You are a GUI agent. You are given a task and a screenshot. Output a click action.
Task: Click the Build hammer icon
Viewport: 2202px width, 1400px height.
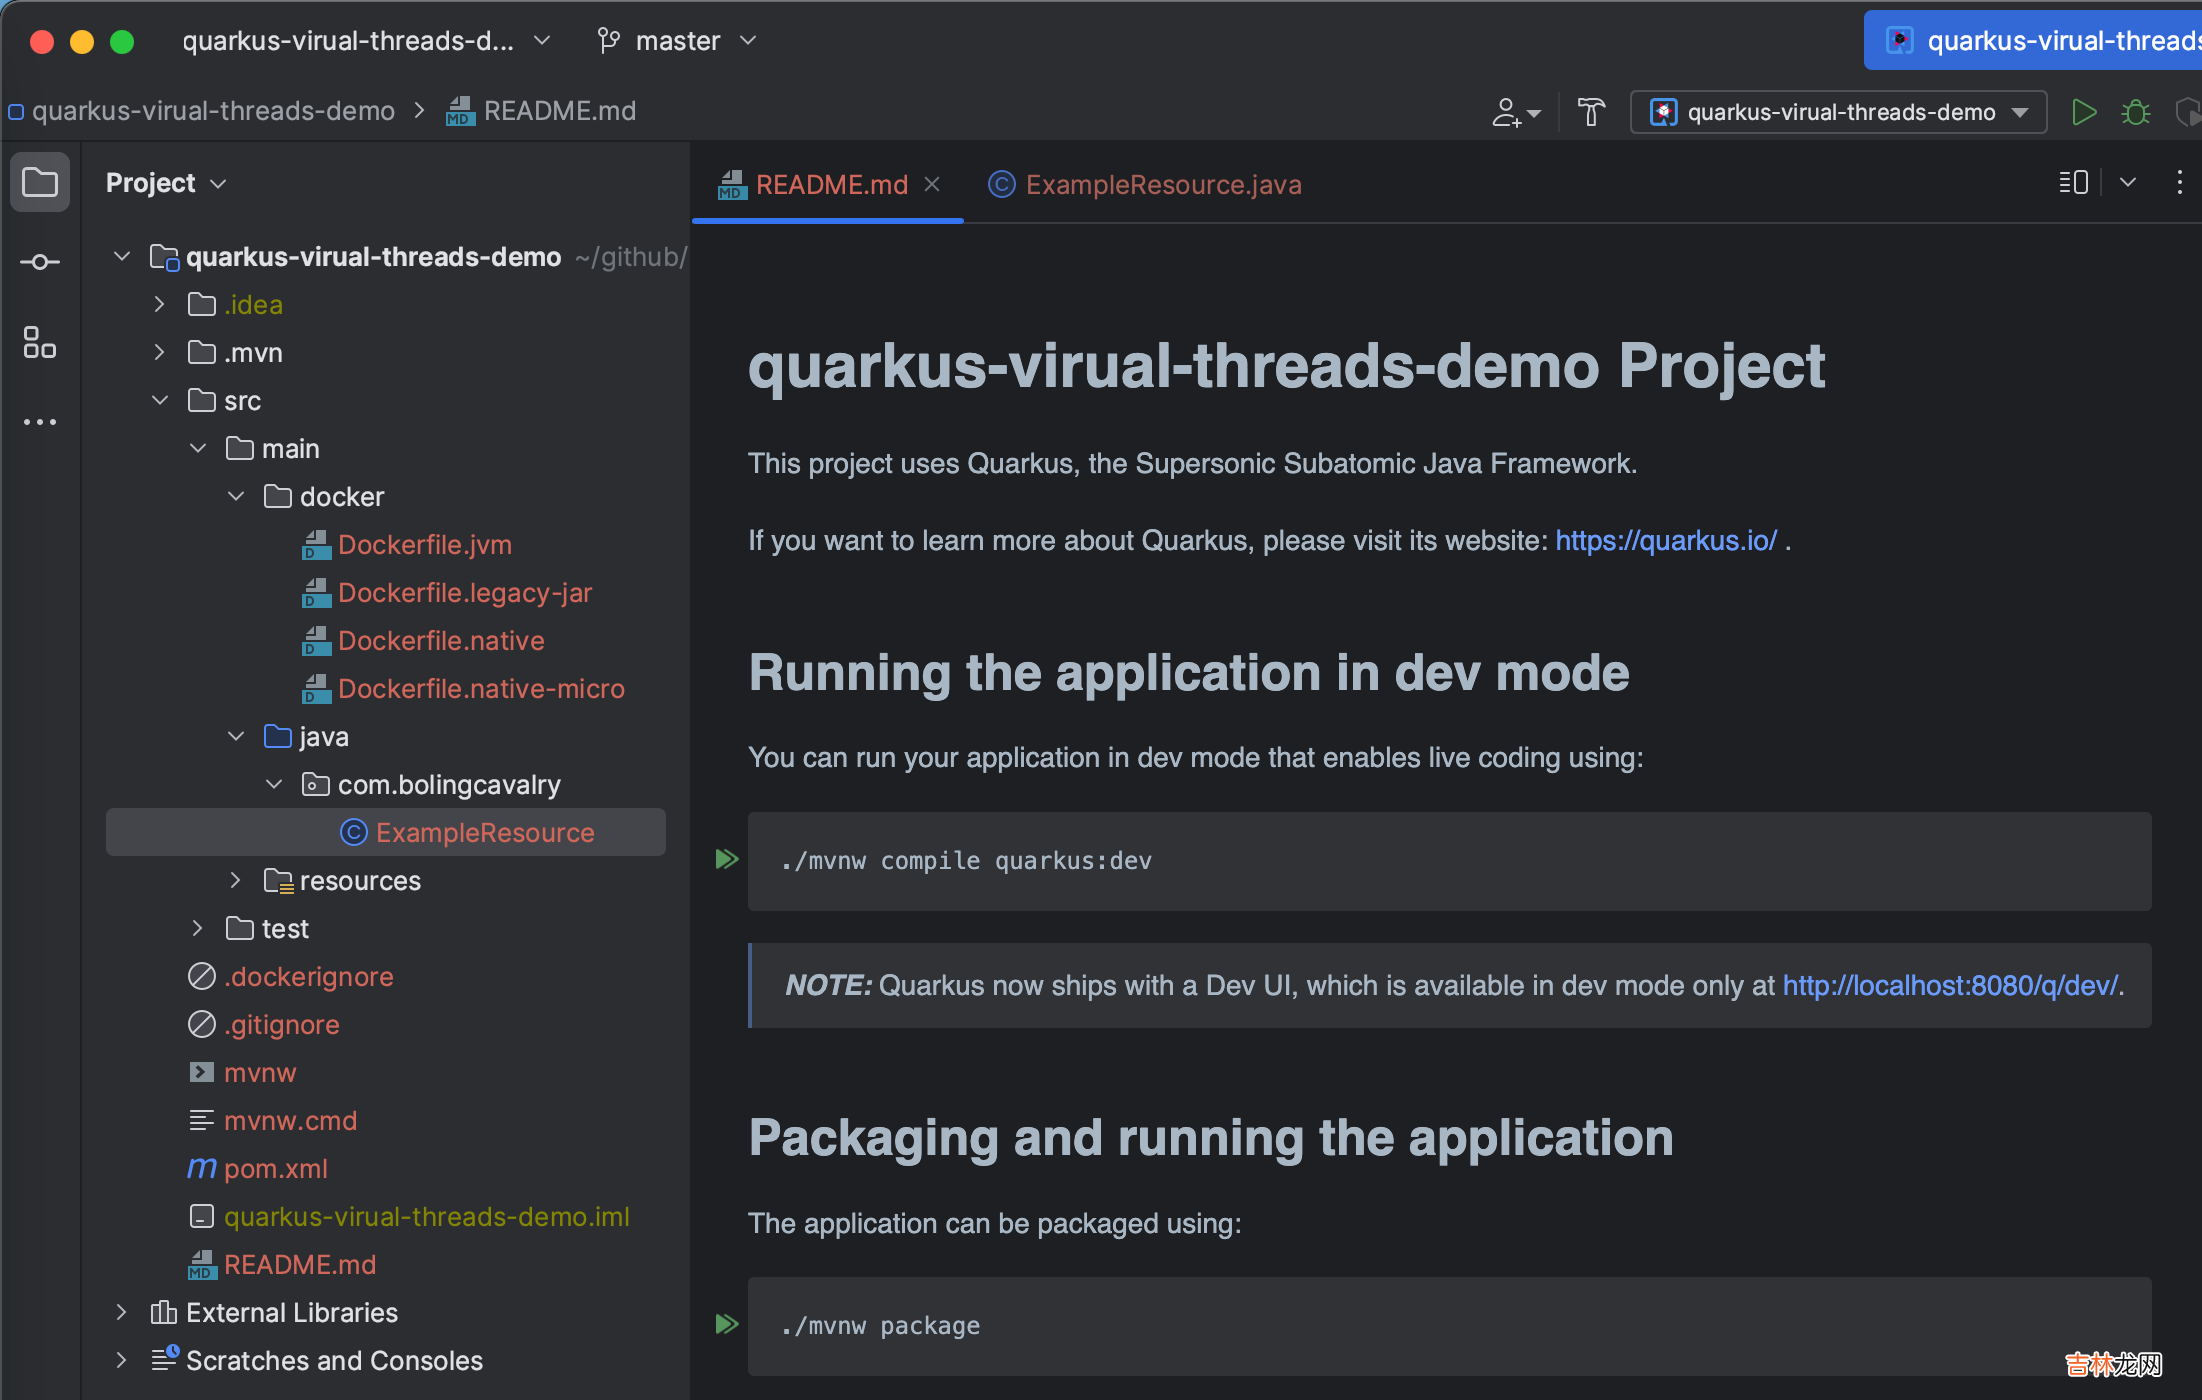pos(1591,112)
